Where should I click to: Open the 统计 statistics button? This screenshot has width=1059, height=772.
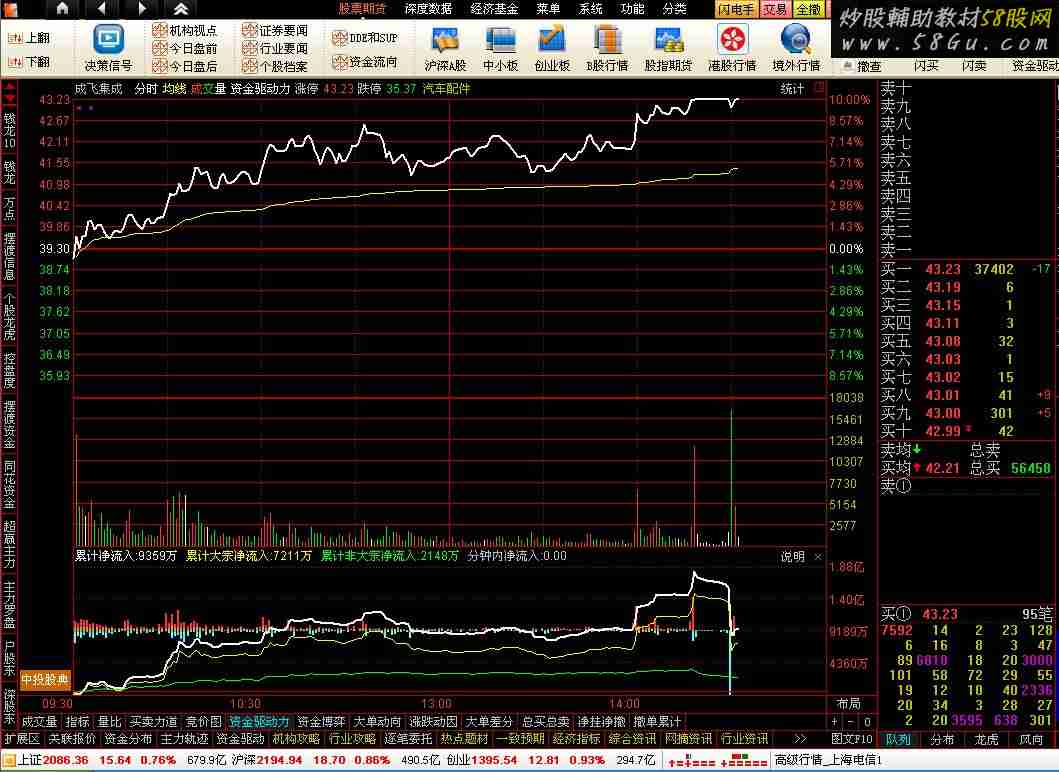(x=793, y=88)
